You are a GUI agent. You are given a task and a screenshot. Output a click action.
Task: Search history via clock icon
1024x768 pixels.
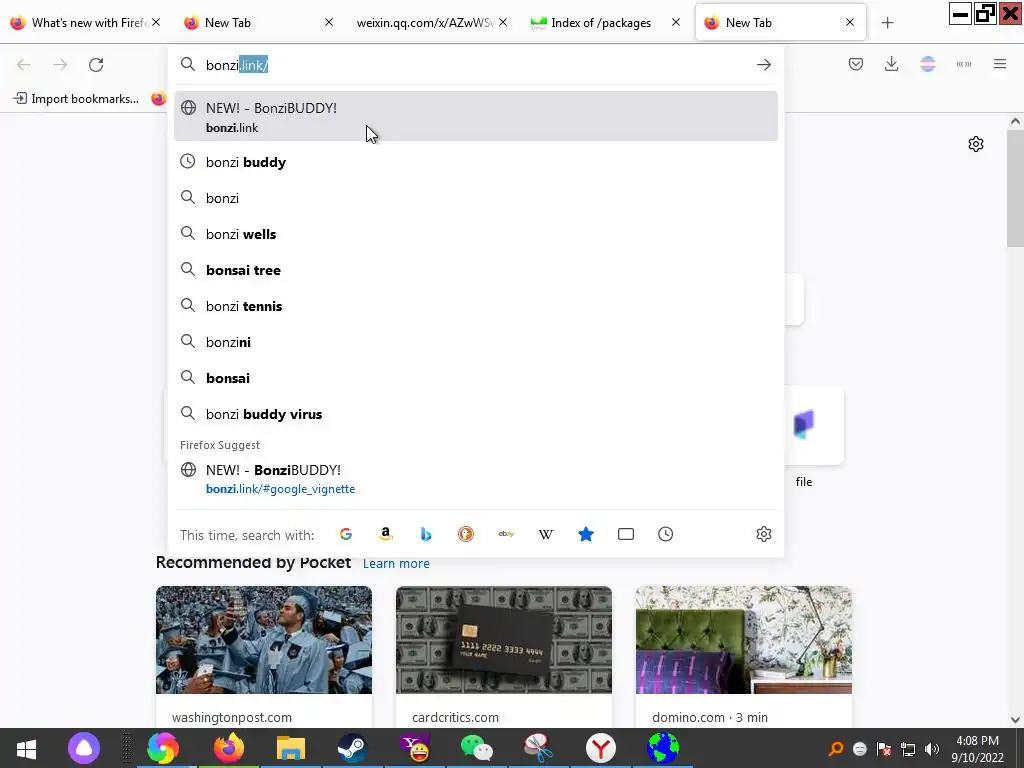pos(665,534)
